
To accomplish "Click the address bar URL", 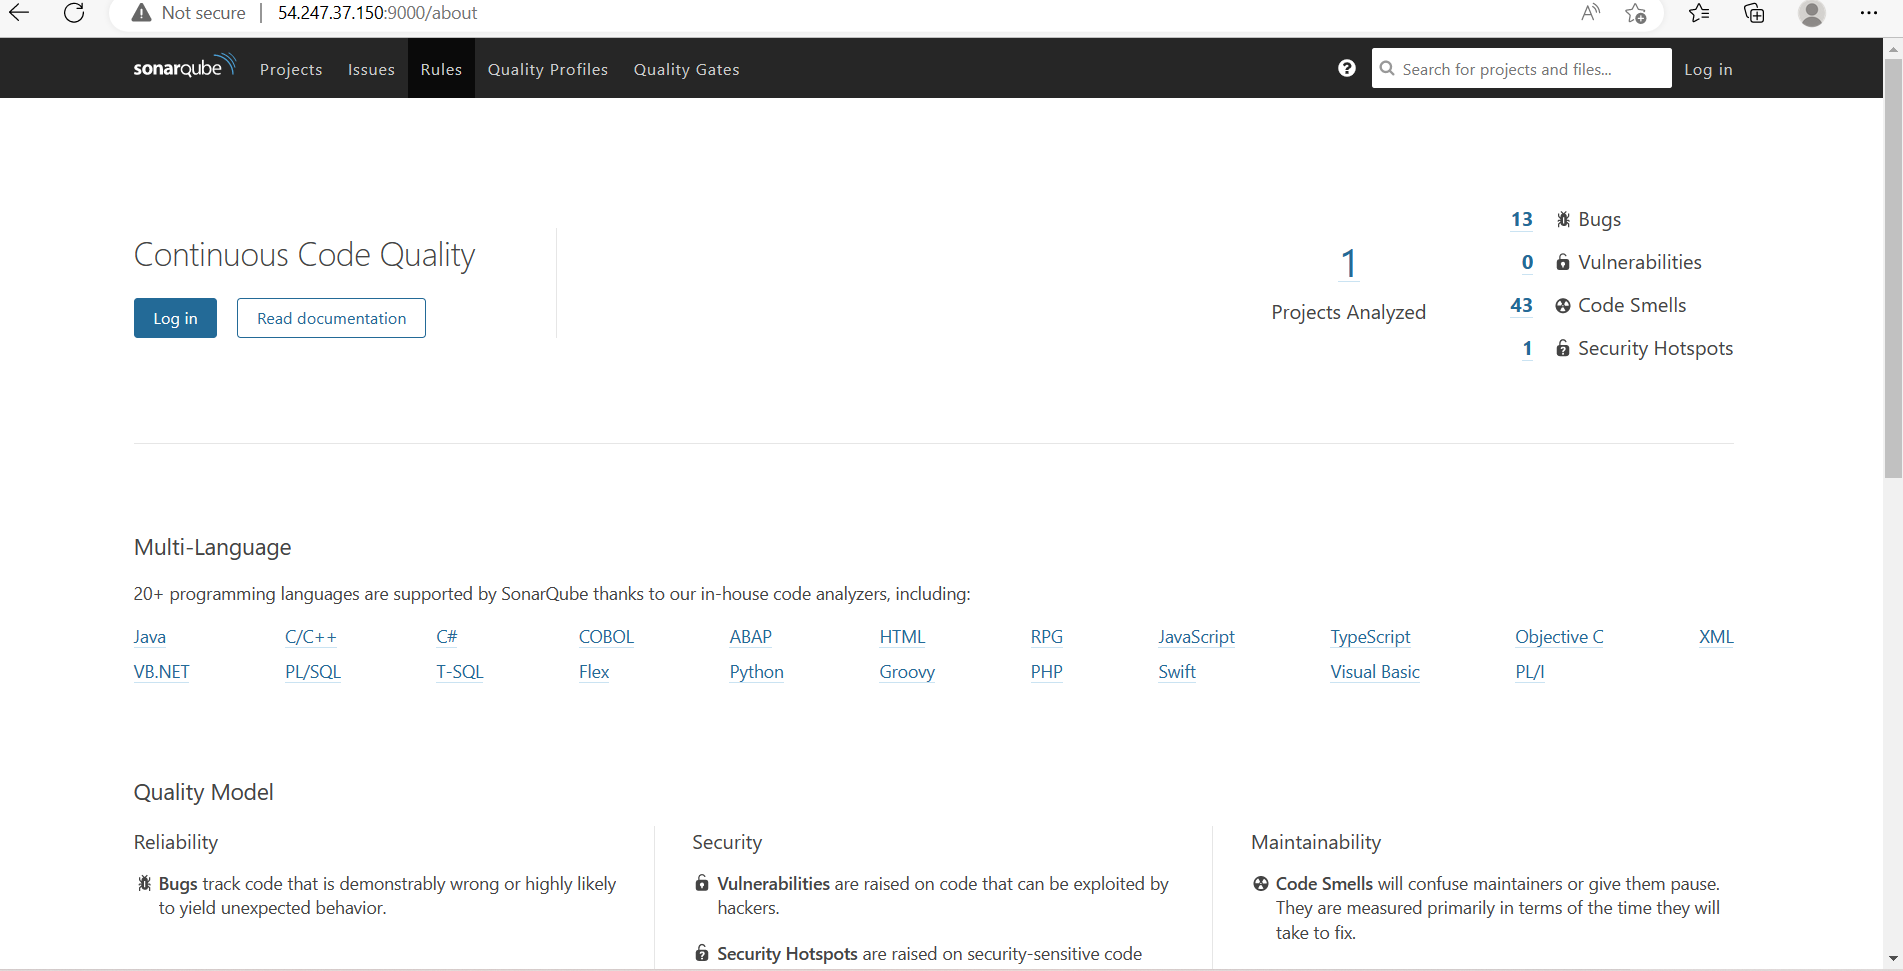I will click(x=377, y=13).
